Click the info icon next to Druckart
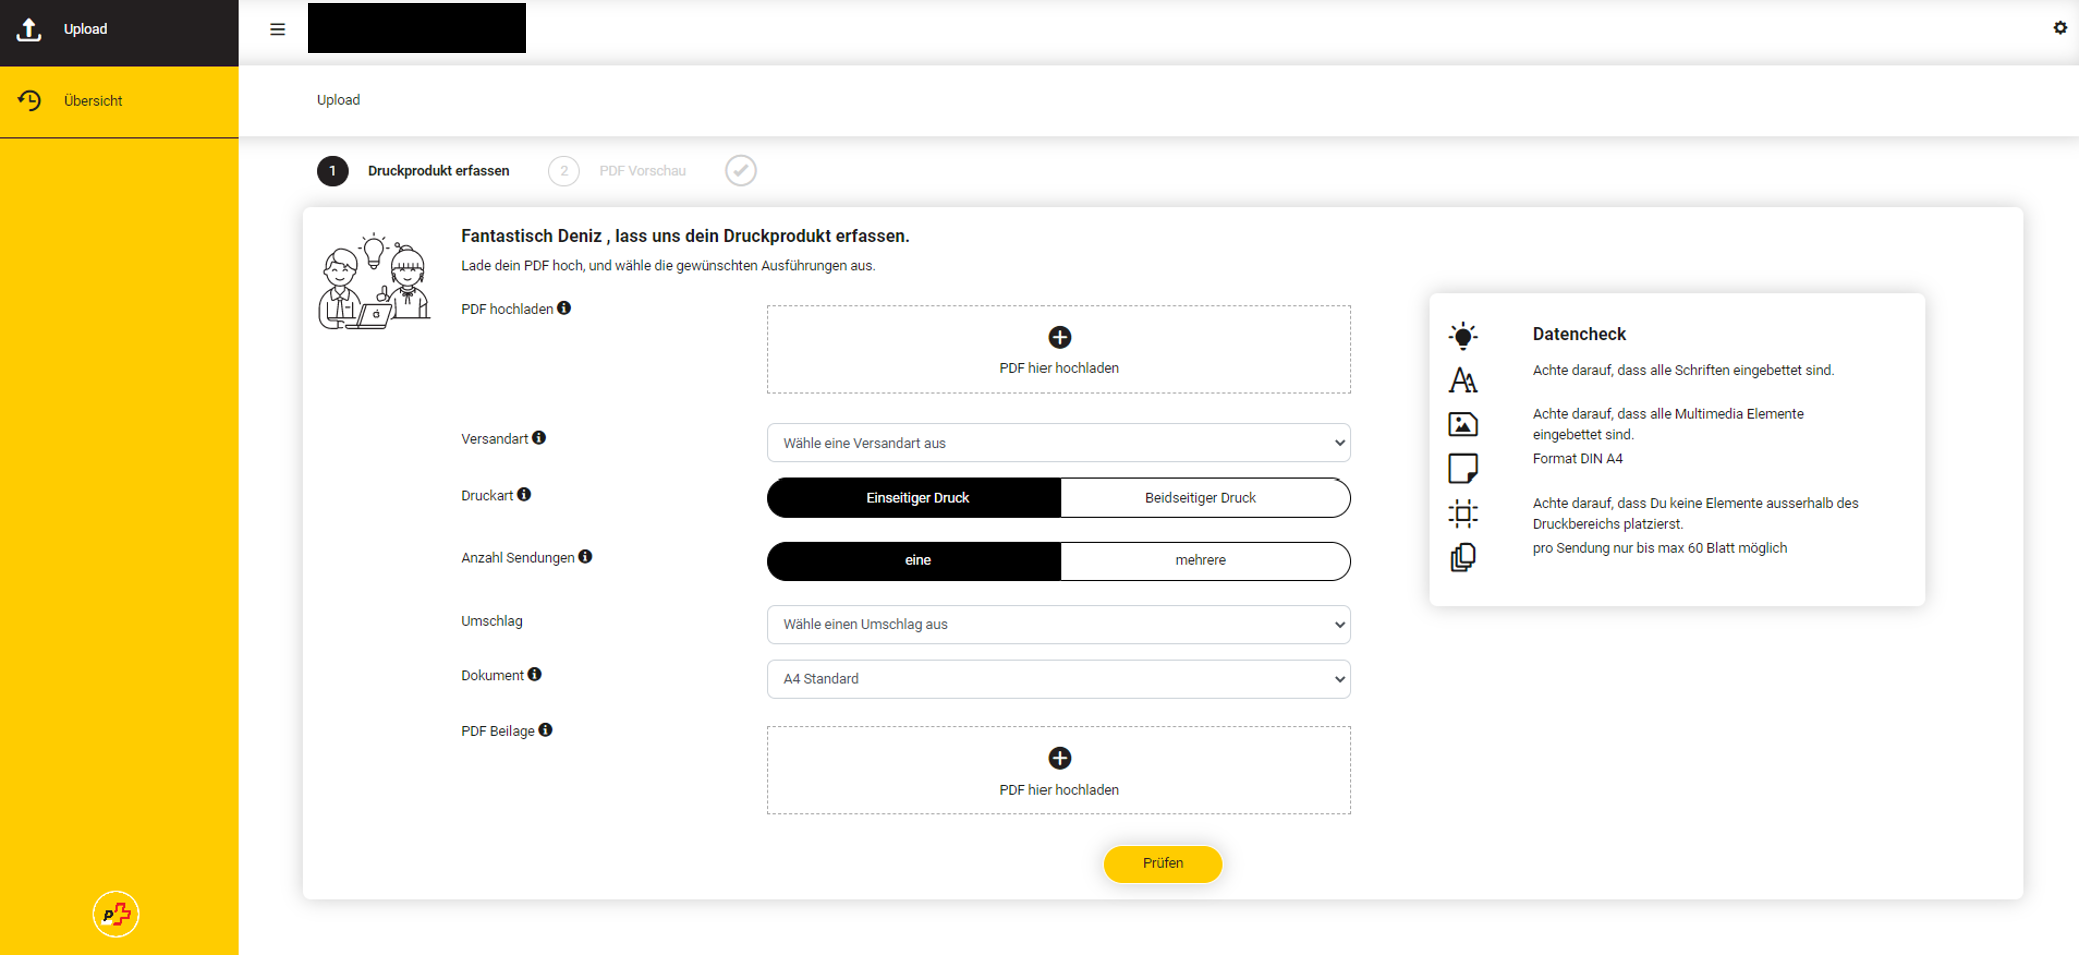 tap(524, 495)
